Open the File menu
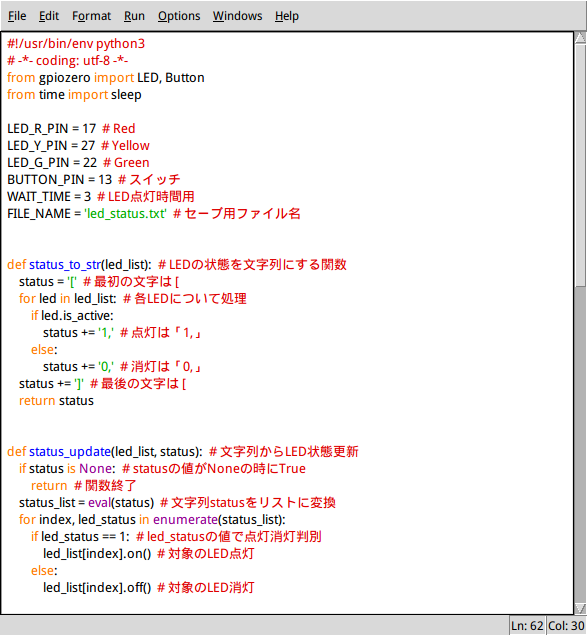Image resolution: width=587 pixels, height=635 pixels. click(x=17, y=16)
